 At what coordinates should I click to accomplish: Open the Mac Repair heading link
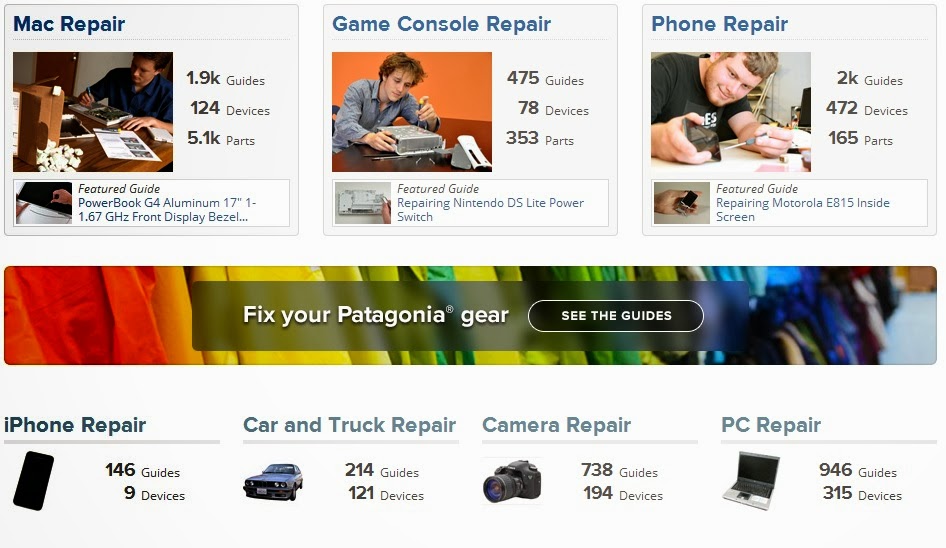[x=69, y=24]
